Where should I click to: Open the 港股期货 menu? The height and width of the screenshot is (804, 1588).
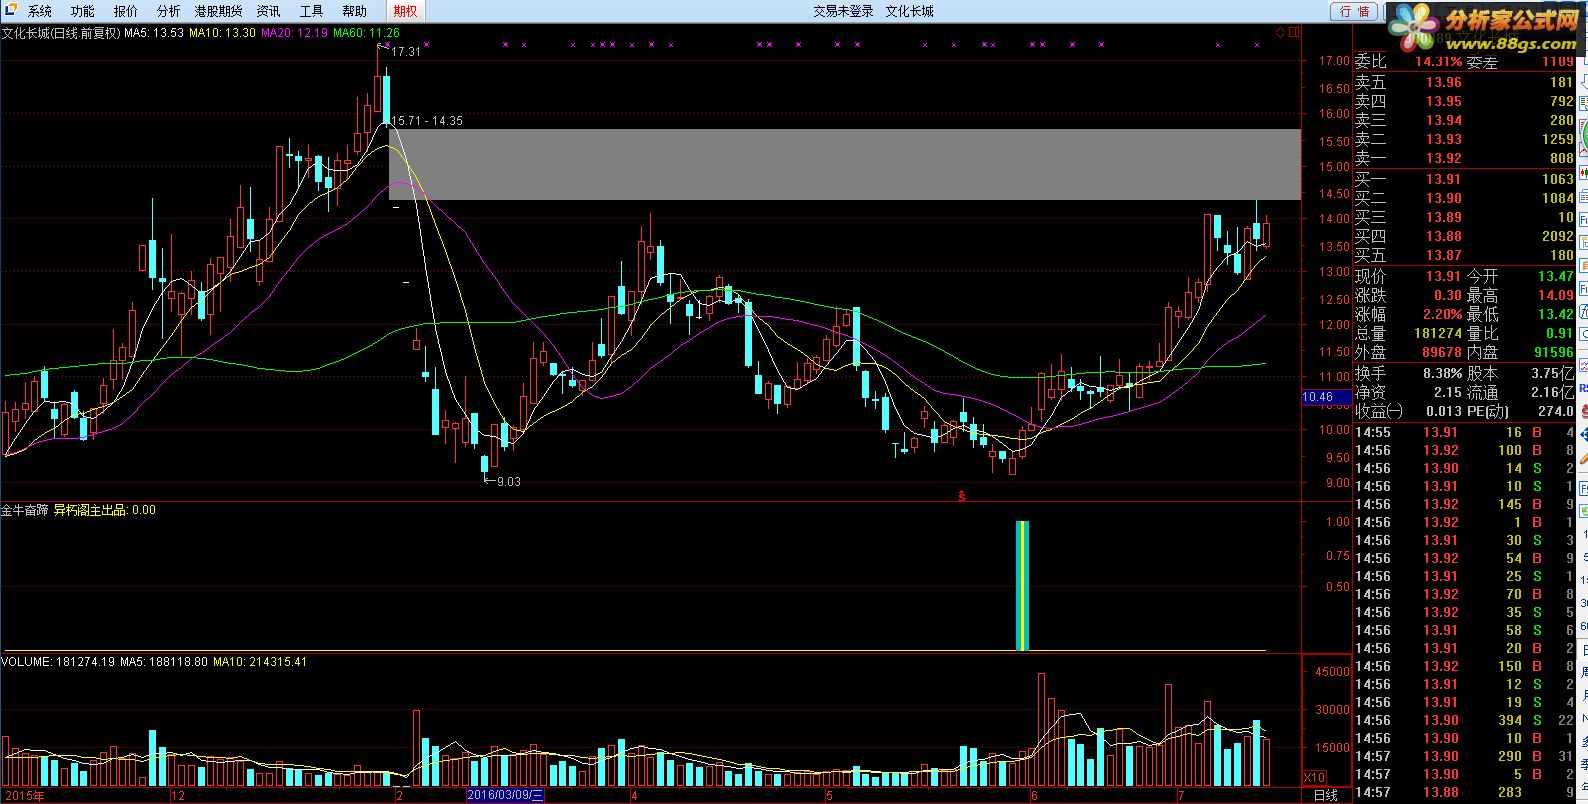point(218,11)
